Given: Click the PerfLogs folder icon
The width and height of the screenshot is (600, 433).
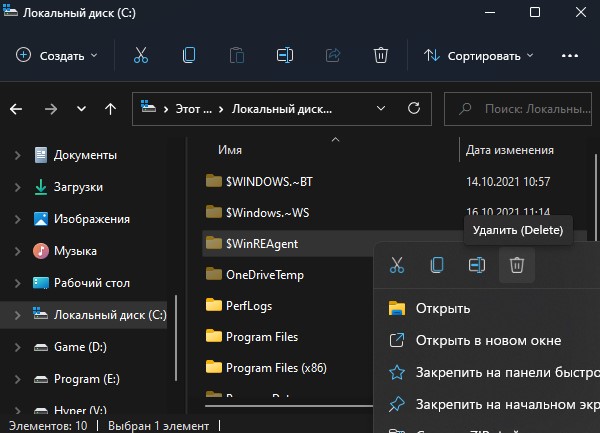Looking at the screenshot, I should tap(214, 305).
